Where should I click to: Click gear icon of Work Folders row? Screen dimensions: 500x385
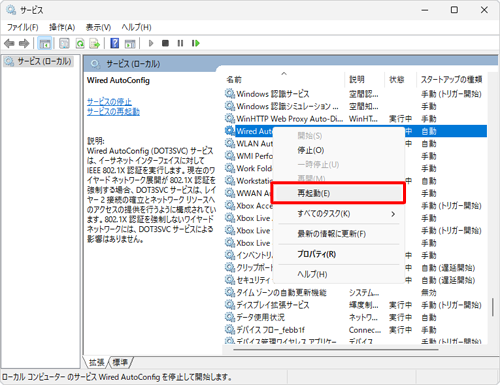pyautogui.click(x=230, y=168)
